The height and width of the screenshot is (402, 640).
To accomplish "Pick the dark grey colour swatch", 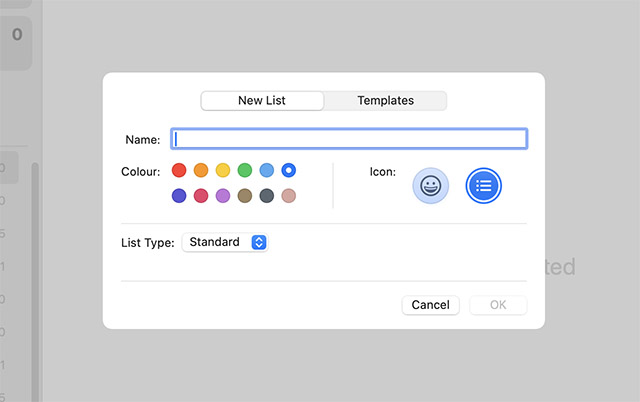I will (x=267, y=196).
